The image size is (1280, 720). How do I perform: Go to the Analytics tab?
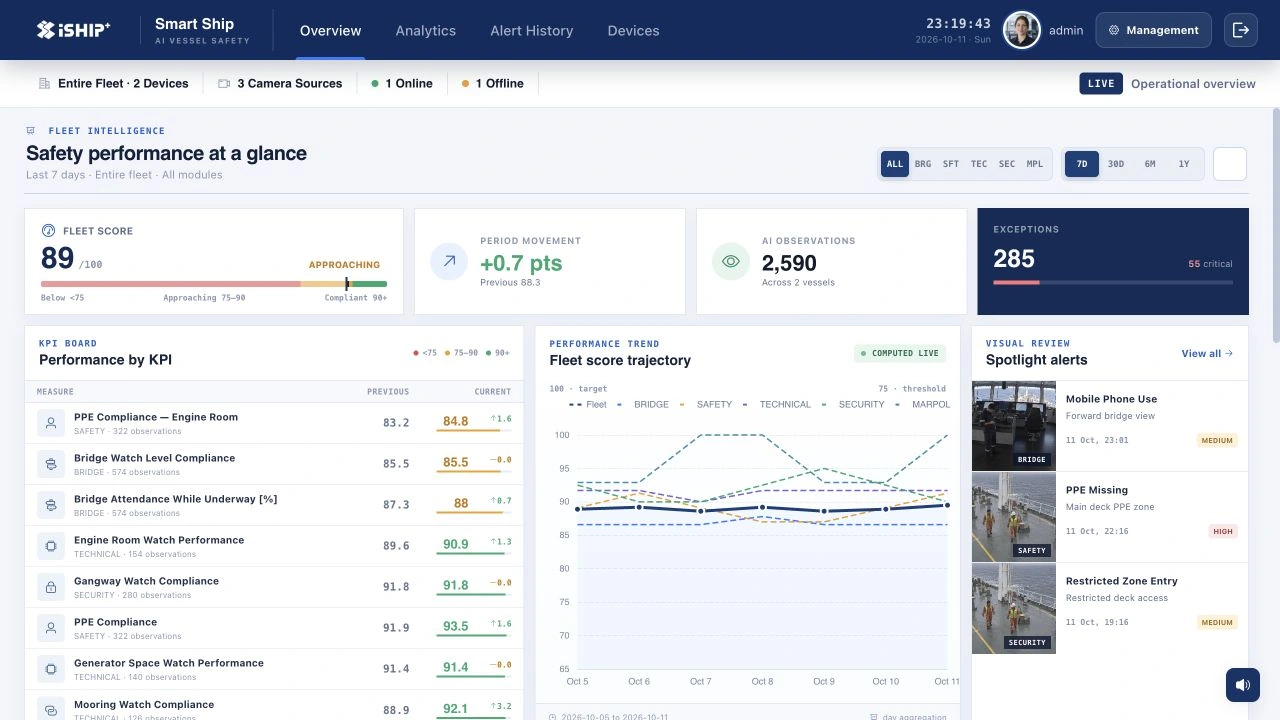(x=426, y=30)
